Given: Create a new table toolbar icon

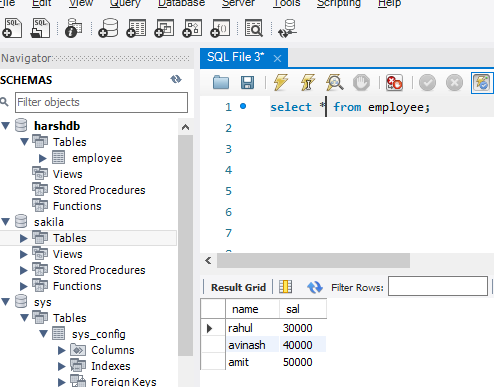Looking at the screenshot, I should coord(136,28).
